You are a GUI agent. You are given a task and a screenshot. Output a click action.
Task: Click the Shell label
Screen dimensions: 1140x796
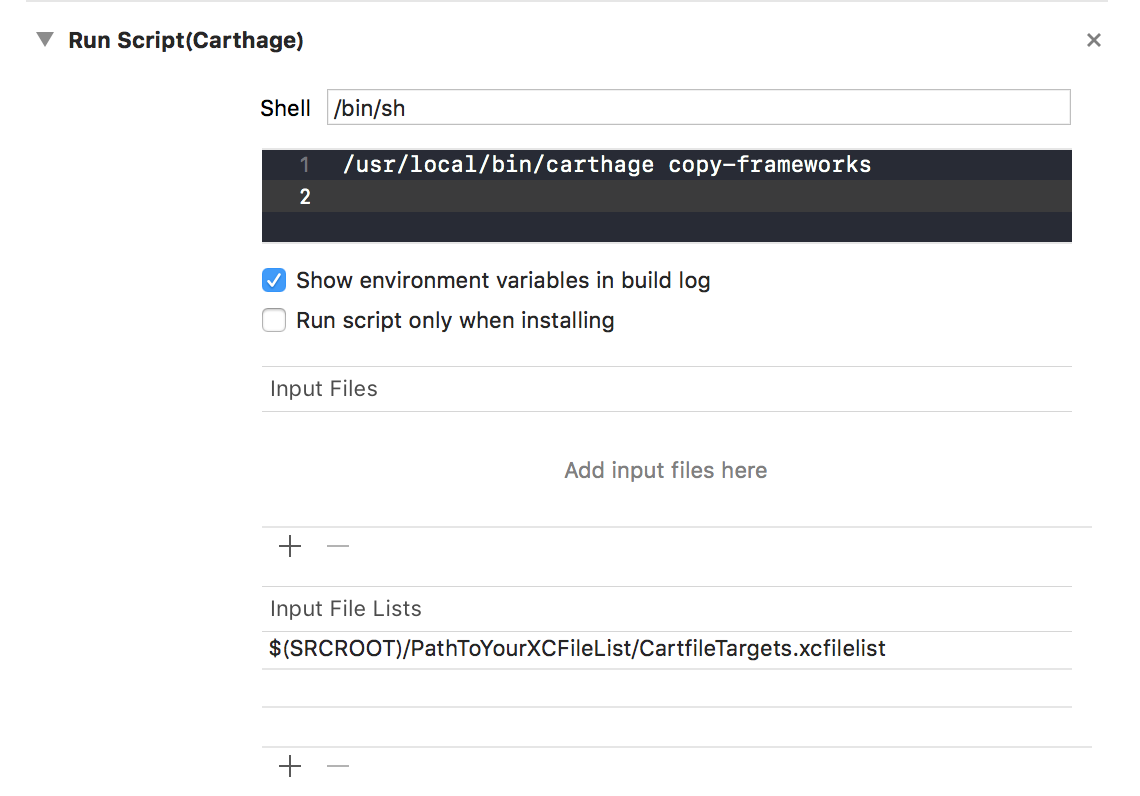285,108
